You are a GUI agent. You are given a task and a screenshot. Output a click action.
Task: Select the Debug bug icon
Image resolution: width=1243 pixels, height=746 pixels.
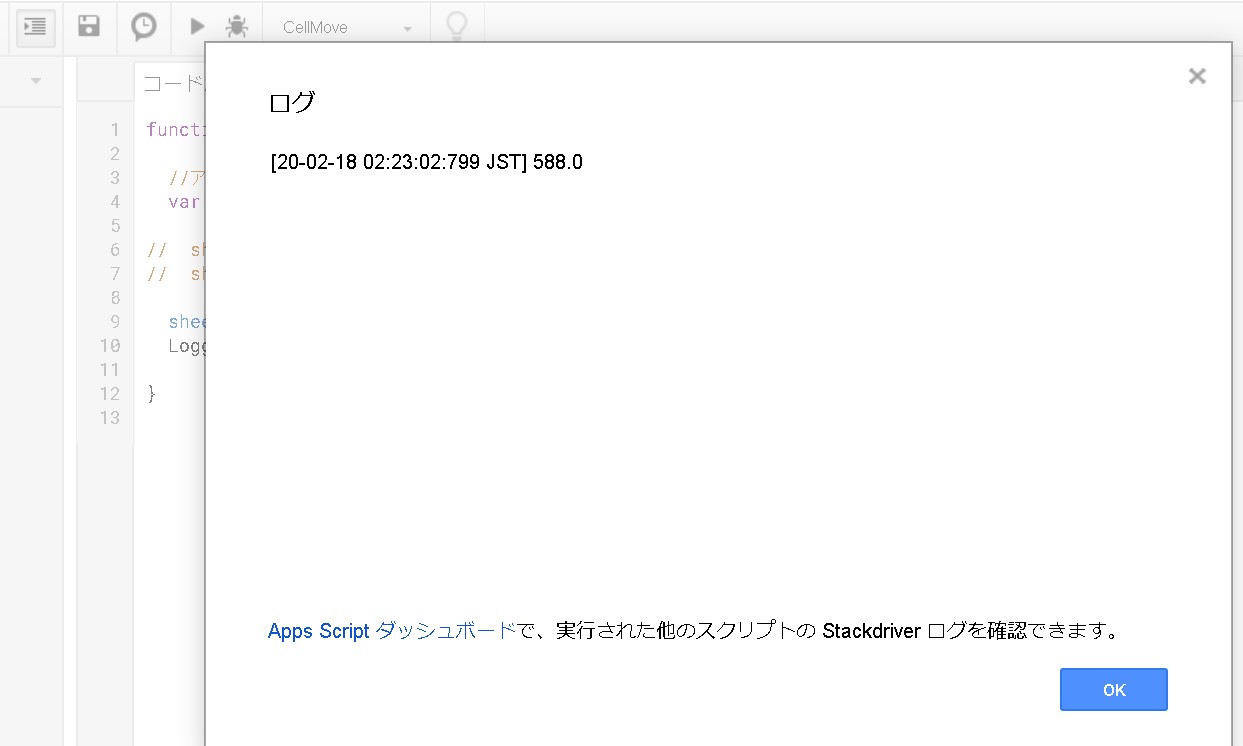click(236, 27)
